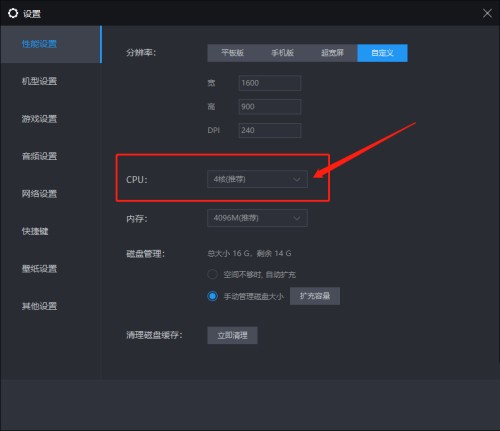Open the CPU cores dropdown arrow
Screen dimensions: 500x431
[296, 180]
